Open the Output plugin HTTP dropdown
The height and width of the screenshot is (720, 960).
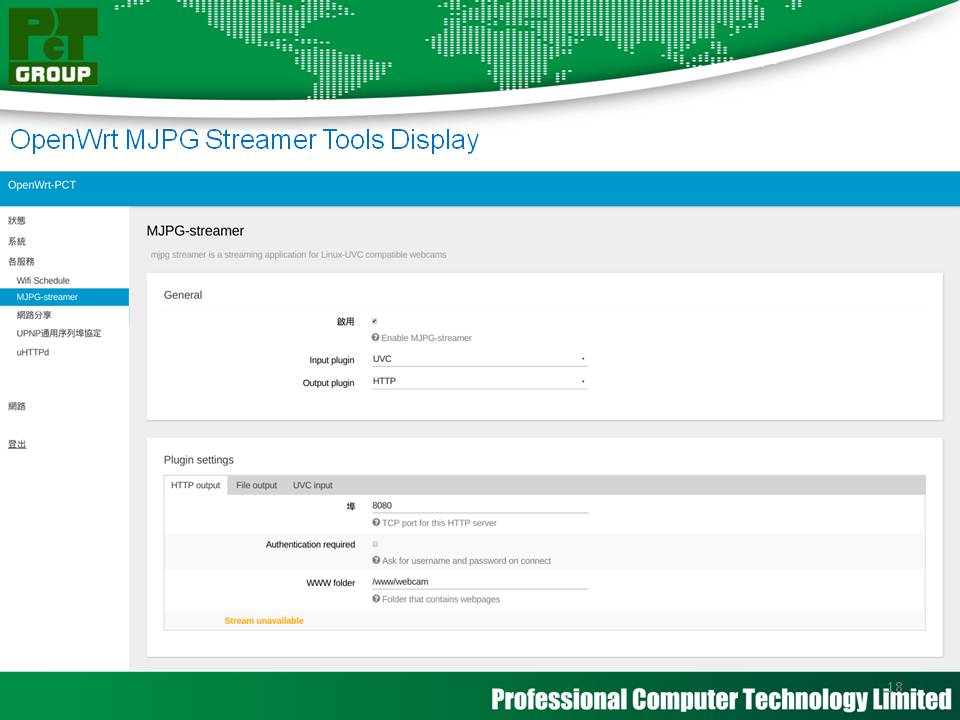coord(479,382)
